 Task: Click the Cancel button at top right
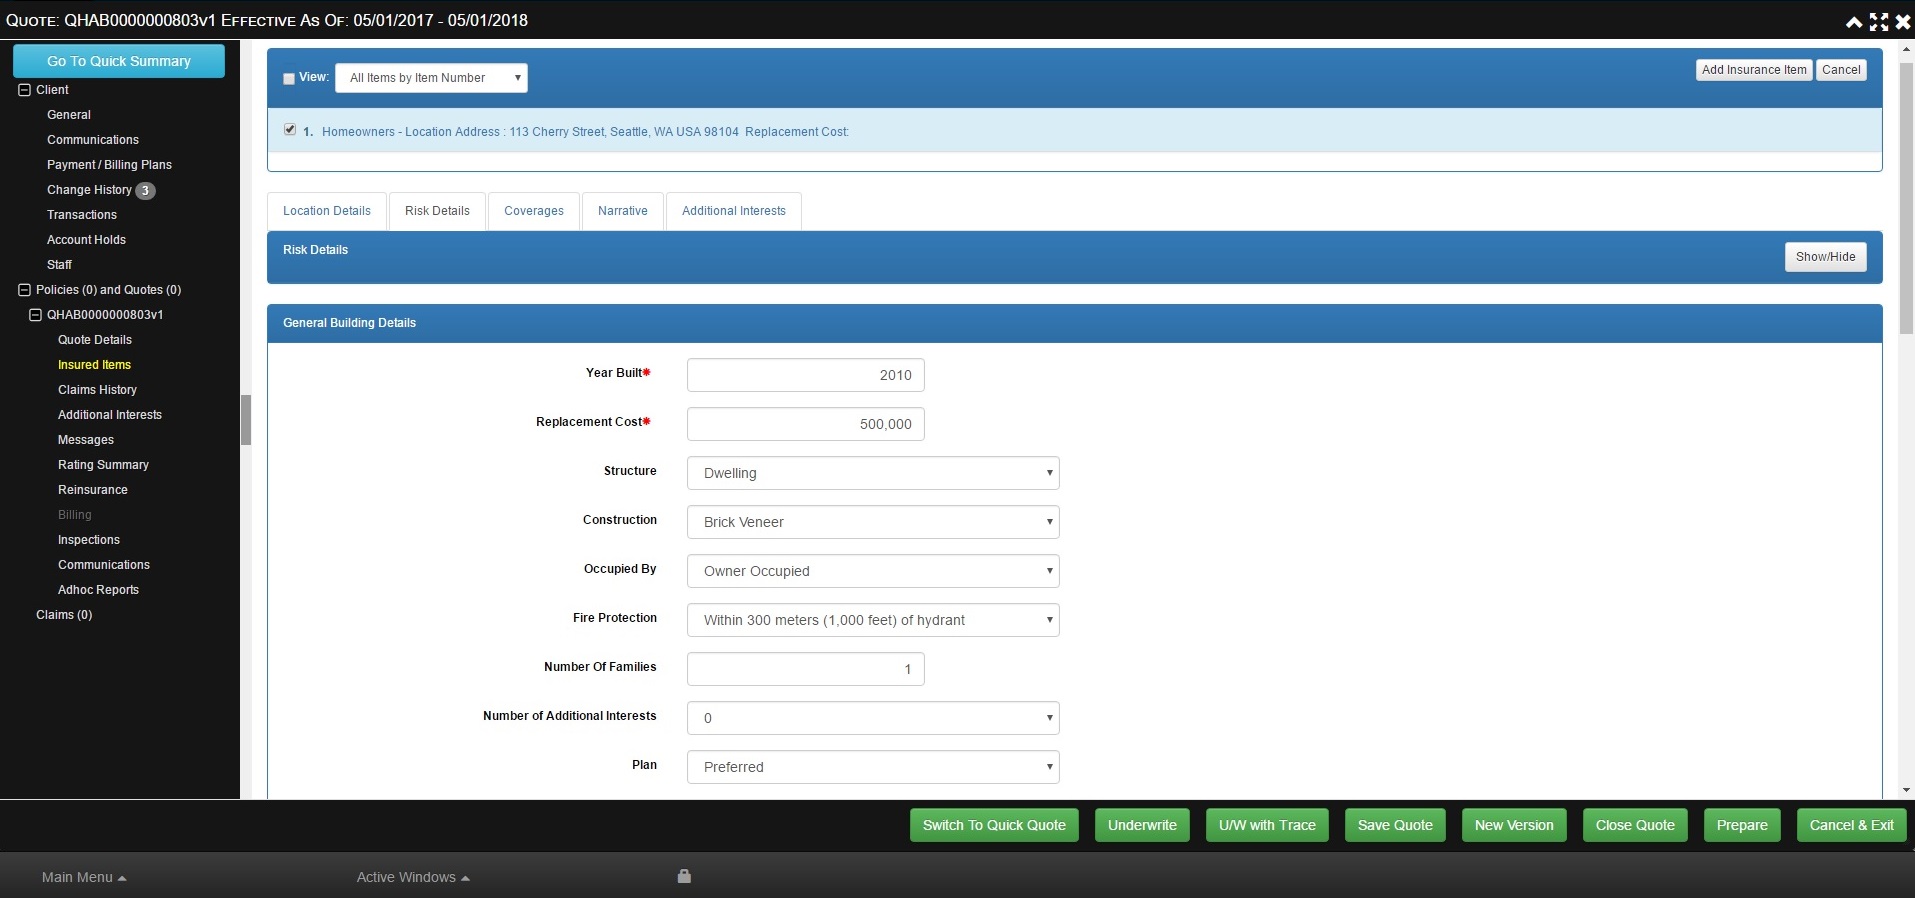pyautogui.click(x=1841, y=70)
